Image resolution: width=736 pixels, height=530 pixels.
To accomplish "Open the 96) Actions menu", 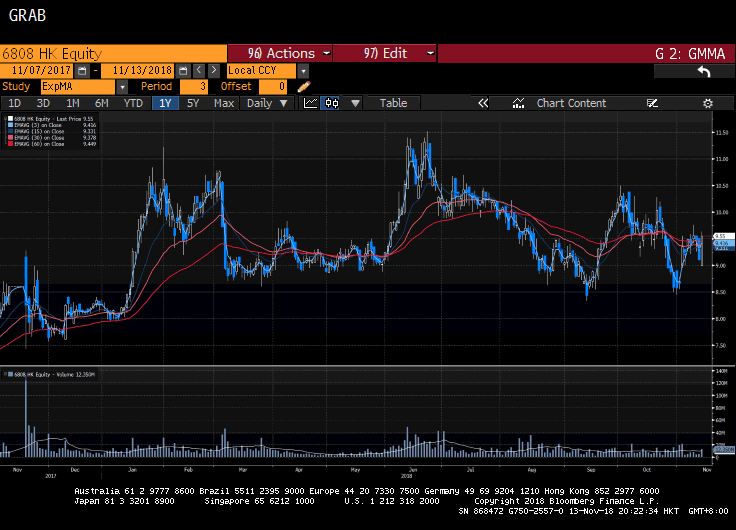I will [x=280, y=53].
